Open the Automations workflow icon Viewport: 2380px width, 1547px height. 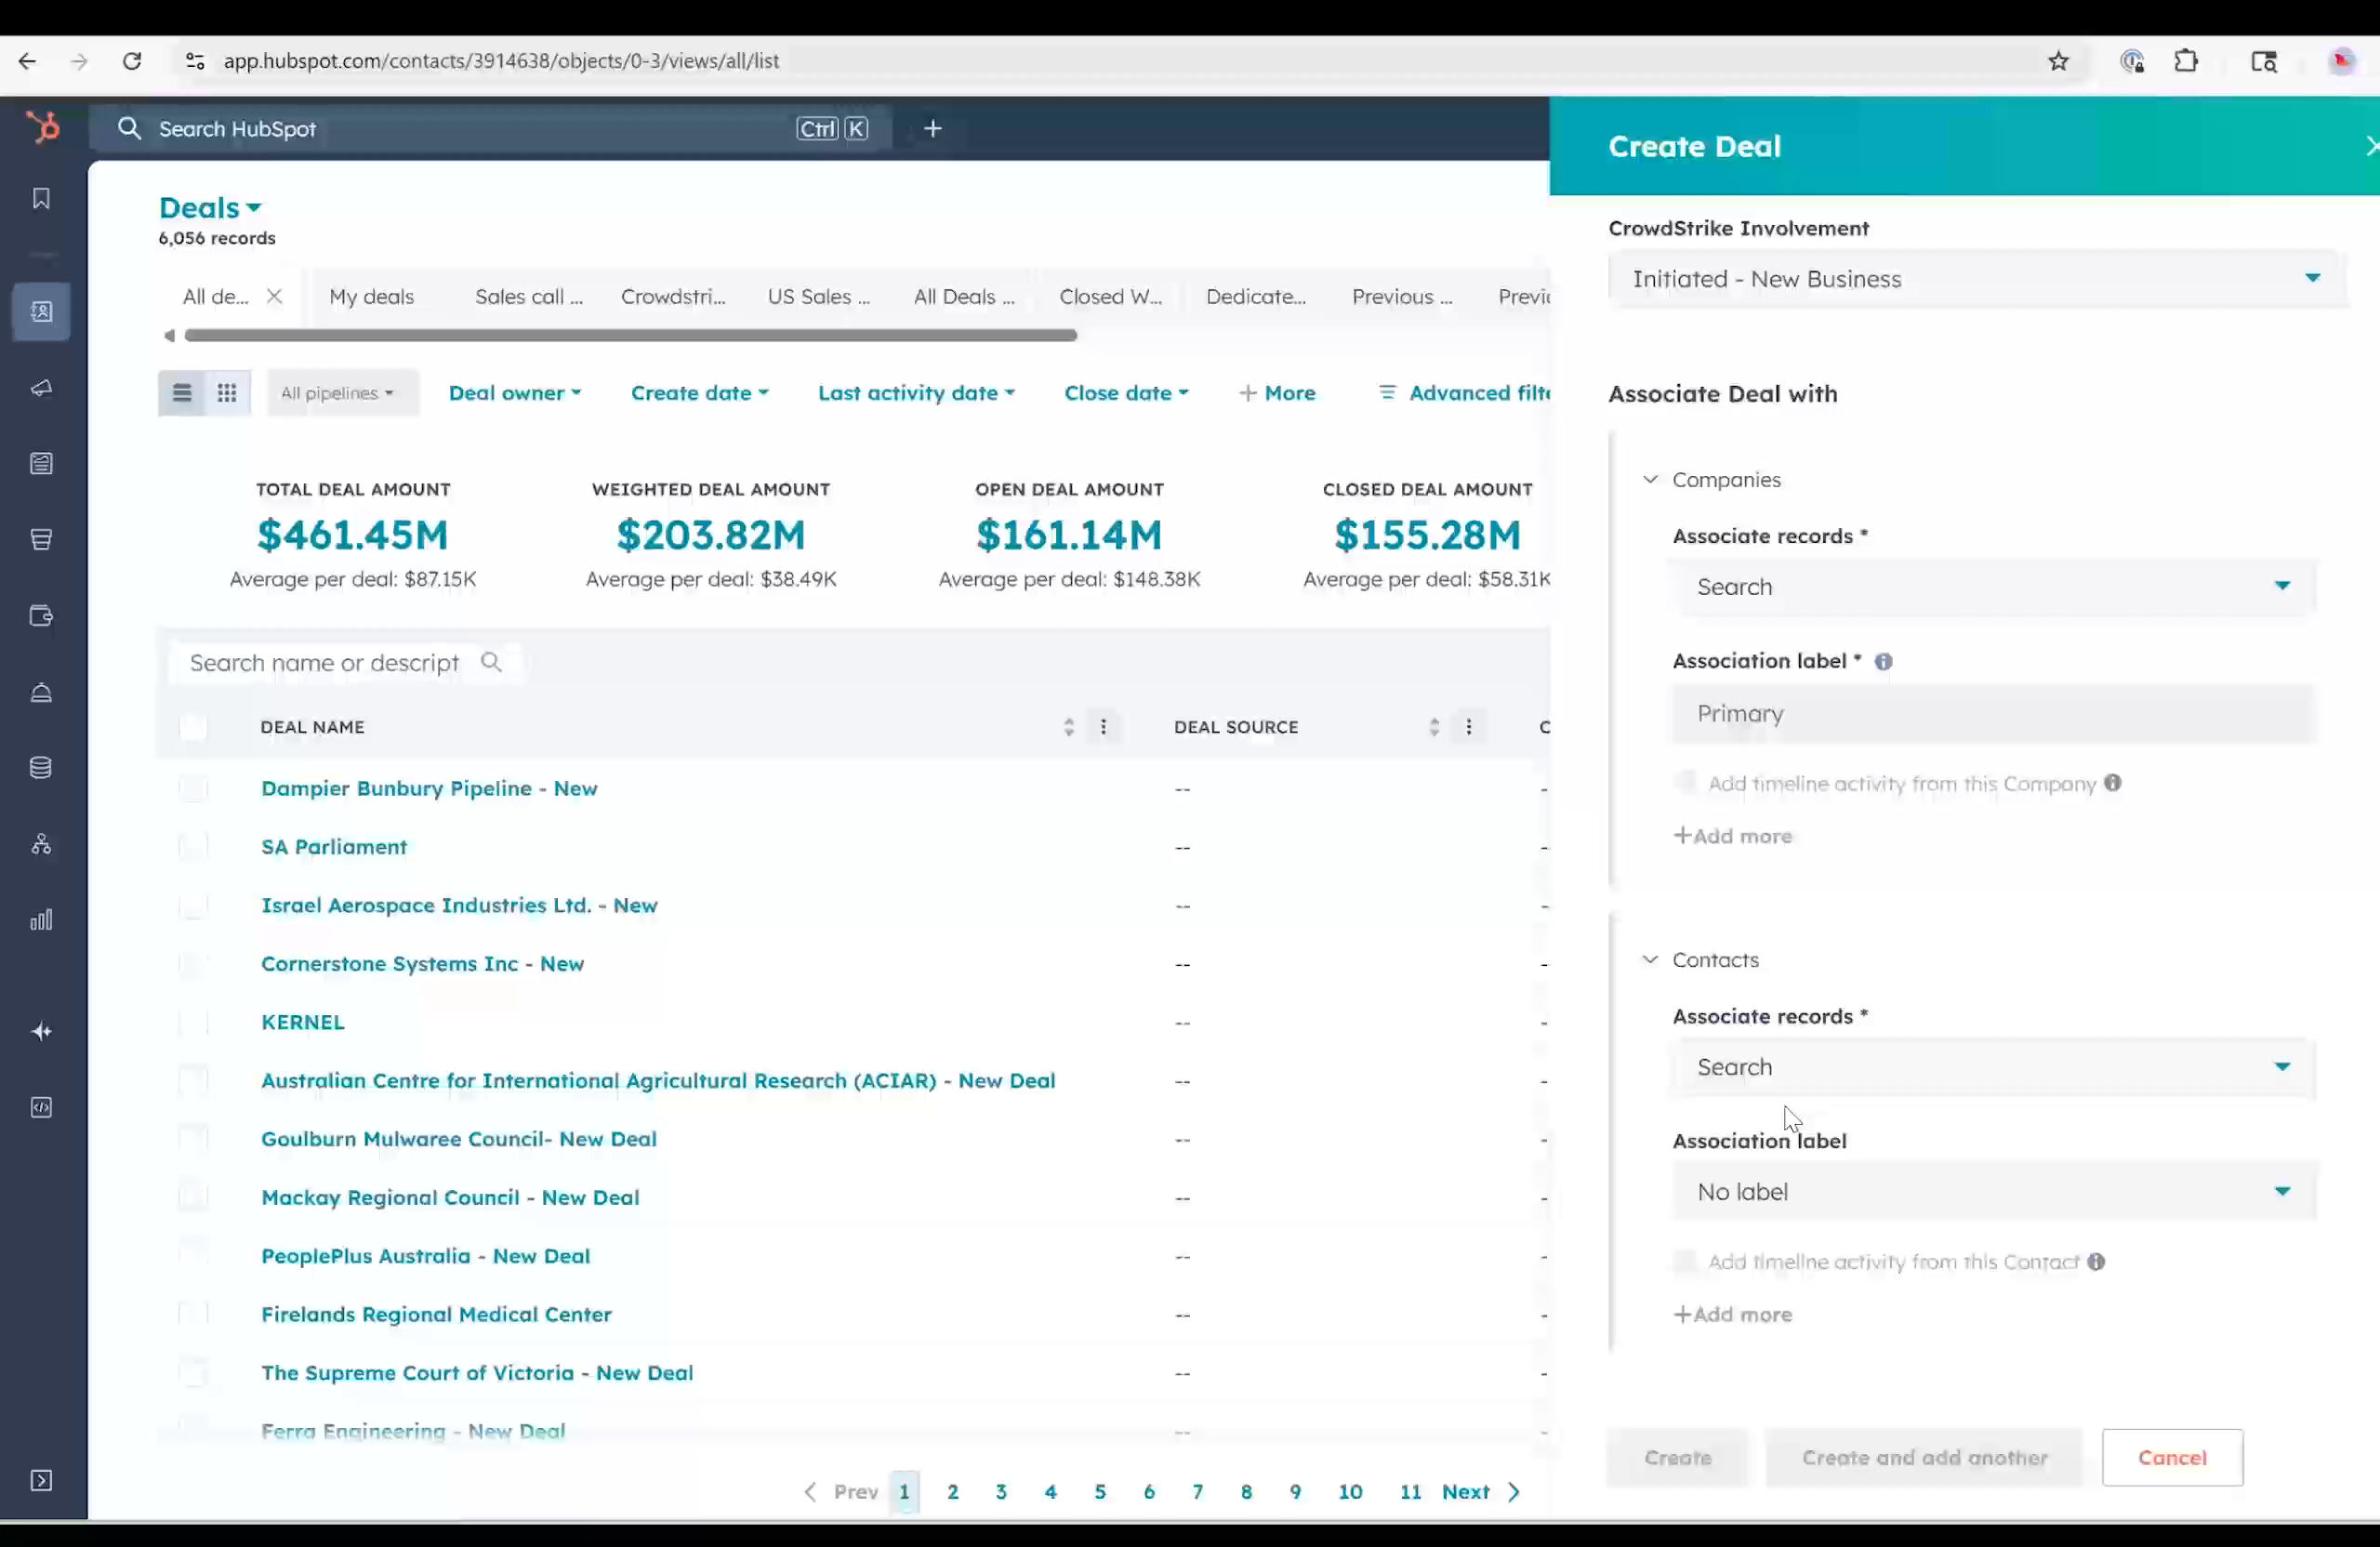41,843
